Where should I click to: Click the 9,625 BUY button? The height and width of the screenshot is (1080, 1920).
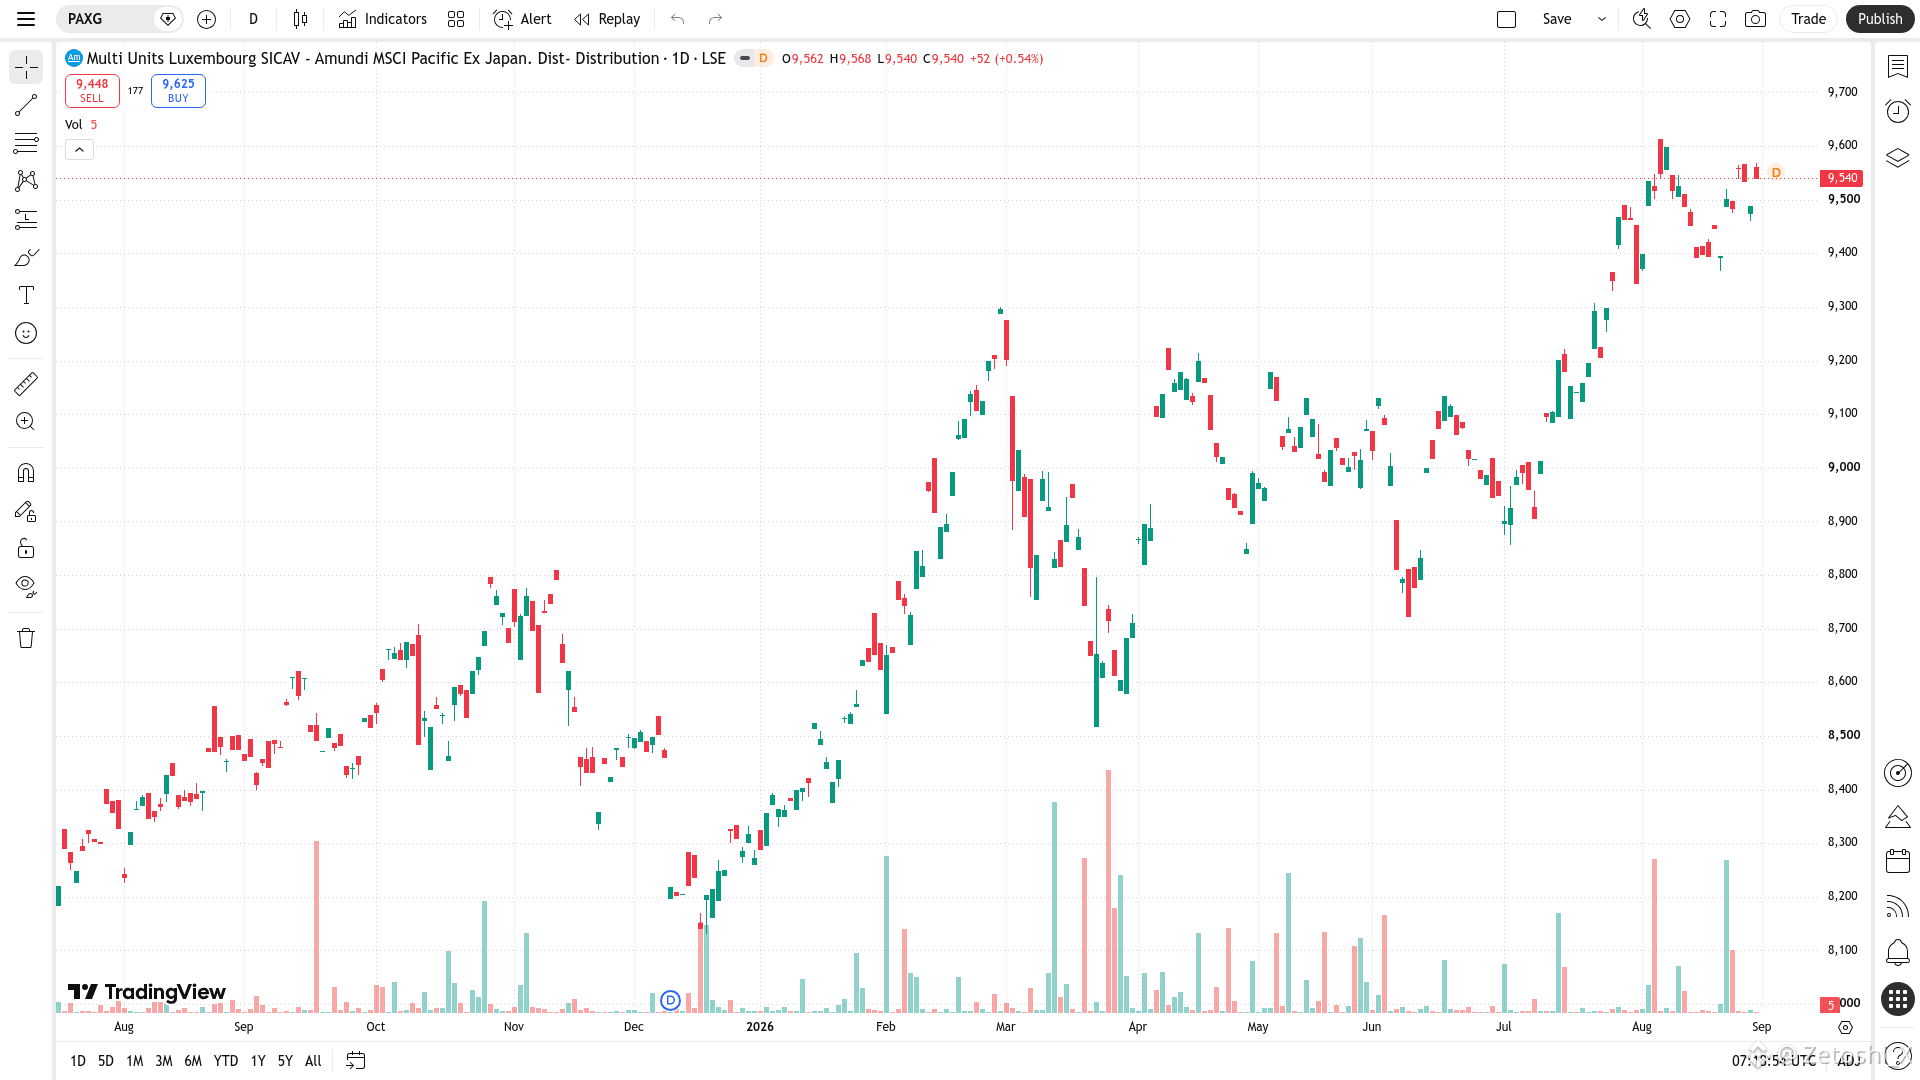click(178, 91)
